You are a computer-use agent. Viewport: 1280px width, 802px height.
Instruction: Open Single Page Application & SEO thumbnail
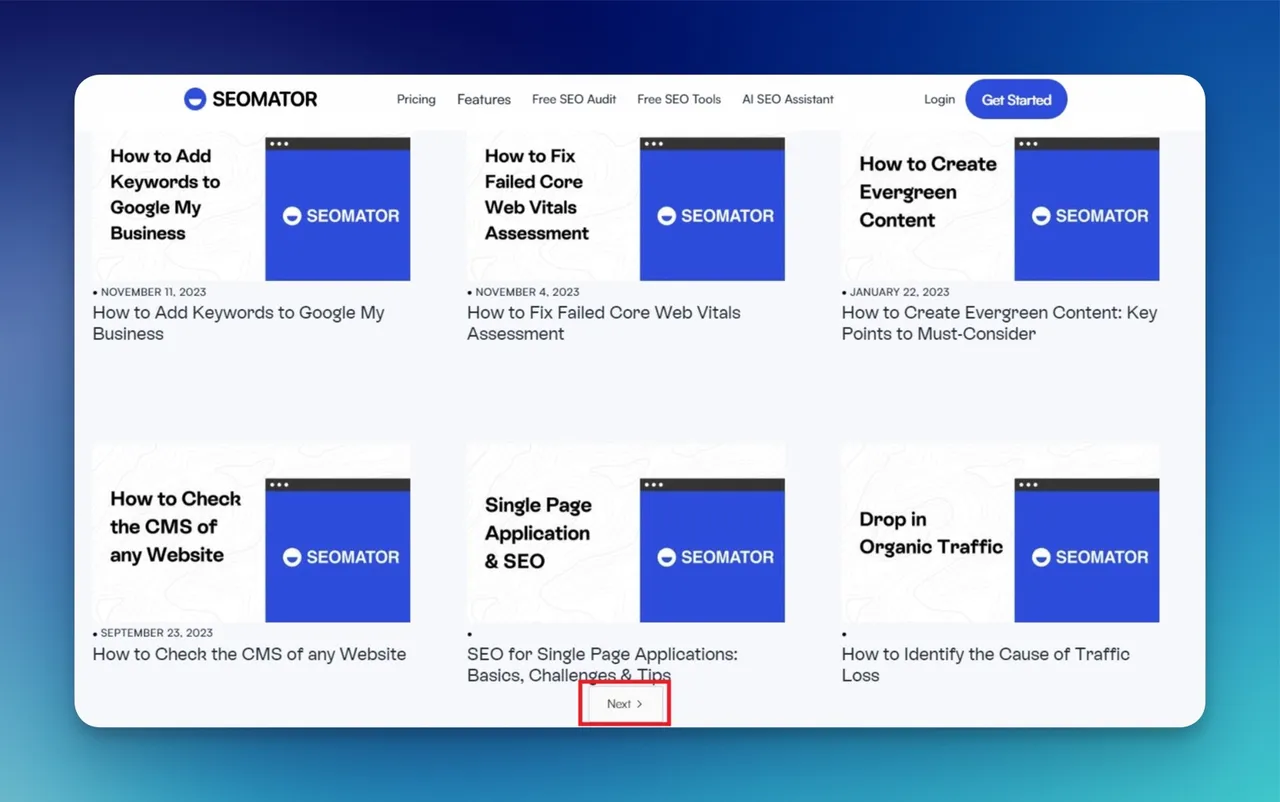point(626,533)
